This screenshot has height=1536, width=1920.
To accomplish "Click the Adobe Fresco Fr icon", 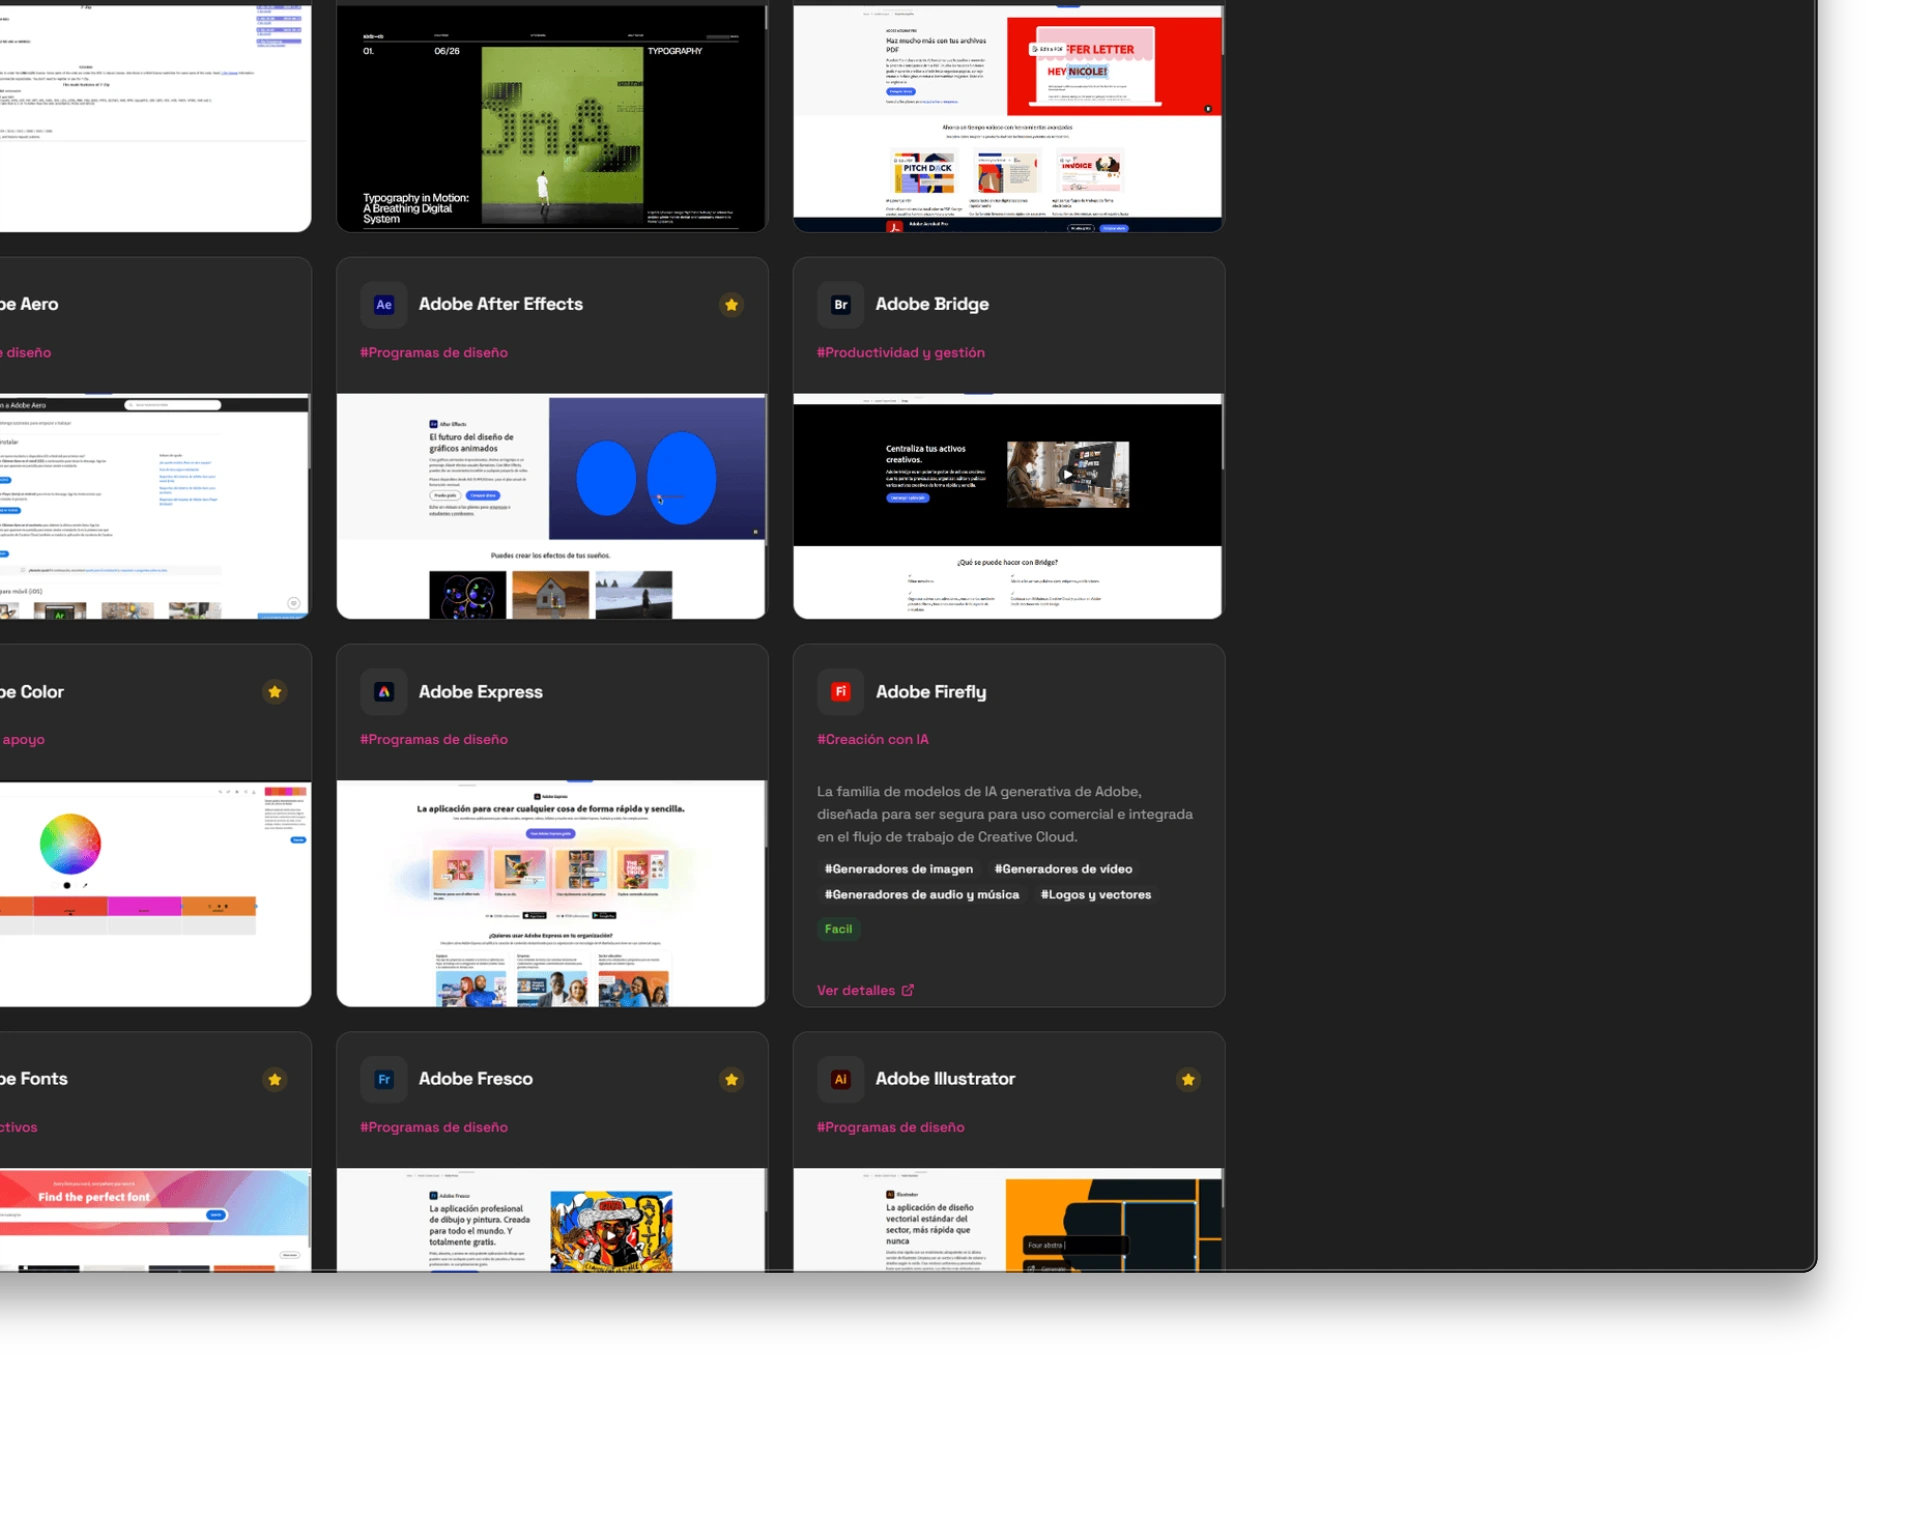I will point(384,1079).
